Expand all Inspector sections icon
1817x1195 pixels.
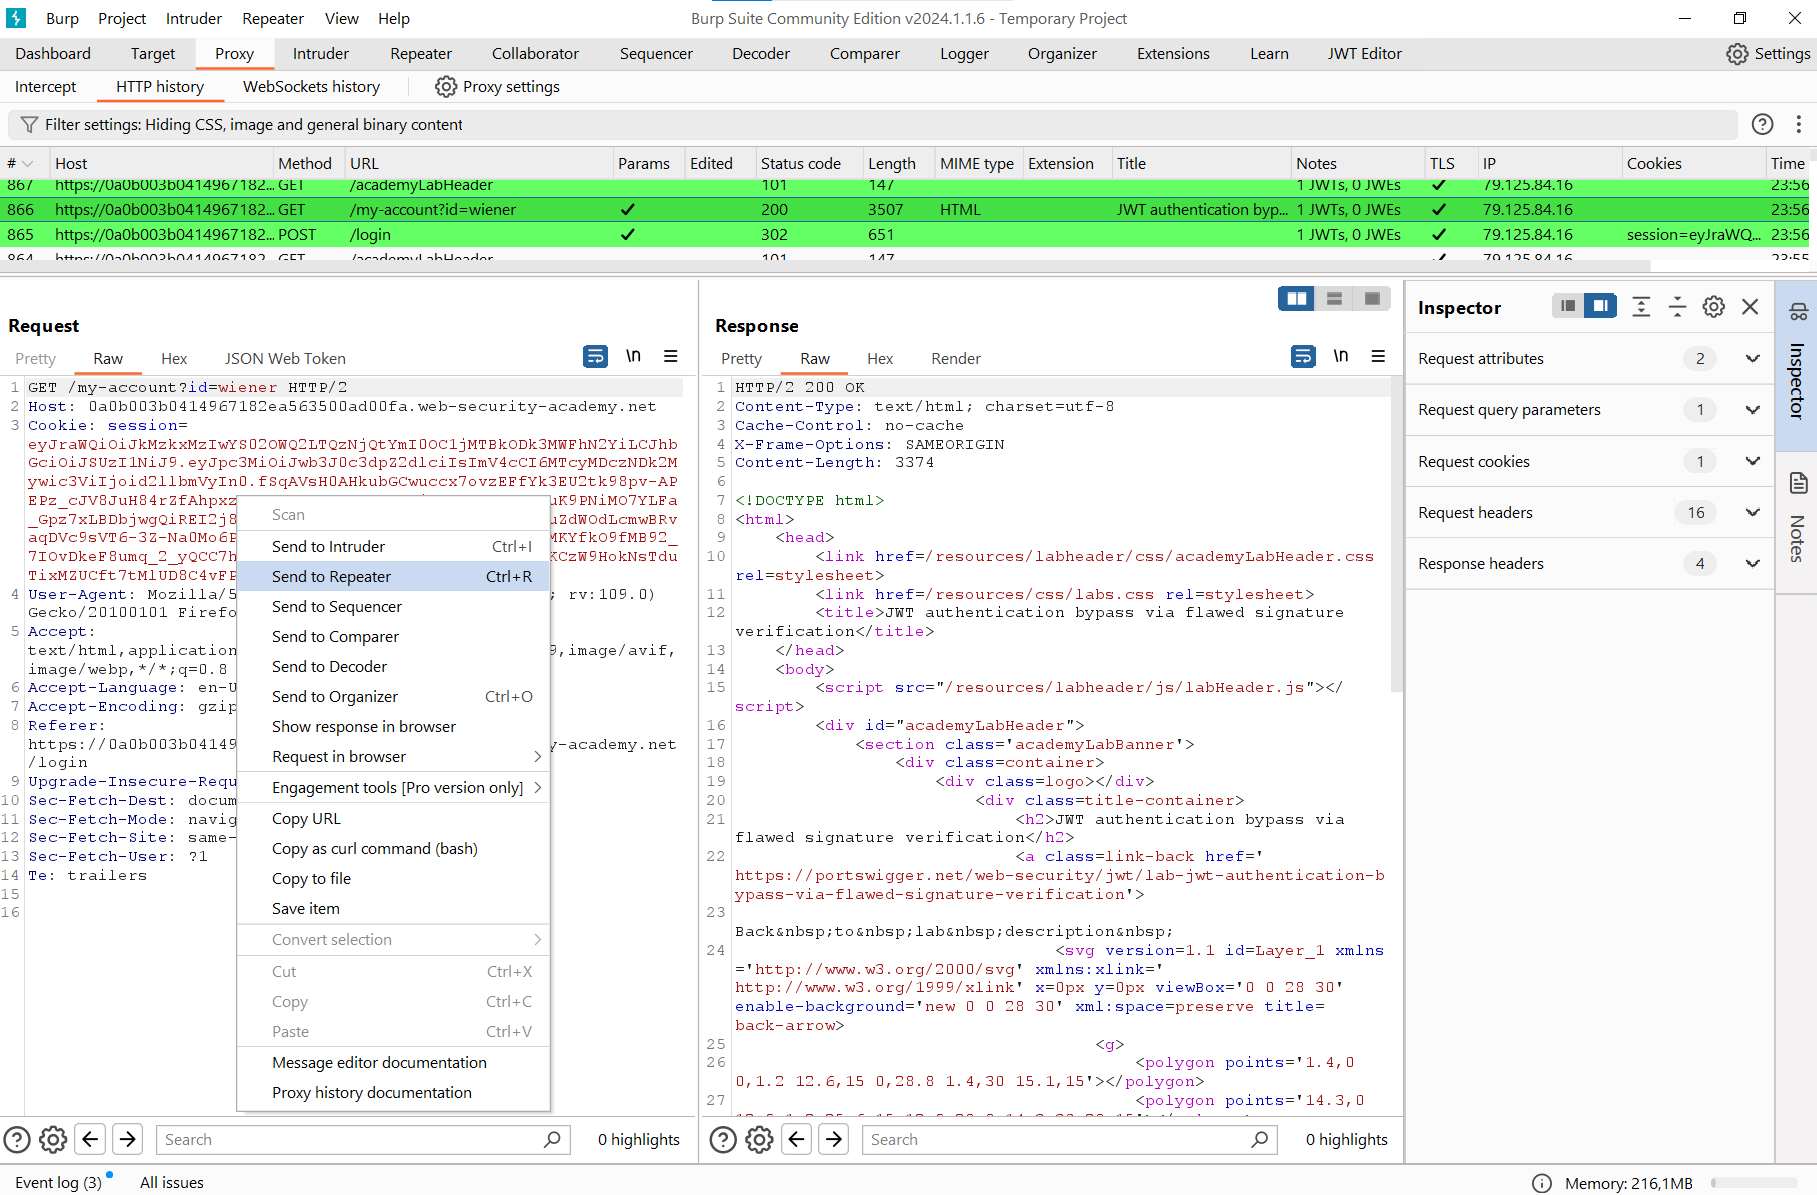(x=1641, y=307)
